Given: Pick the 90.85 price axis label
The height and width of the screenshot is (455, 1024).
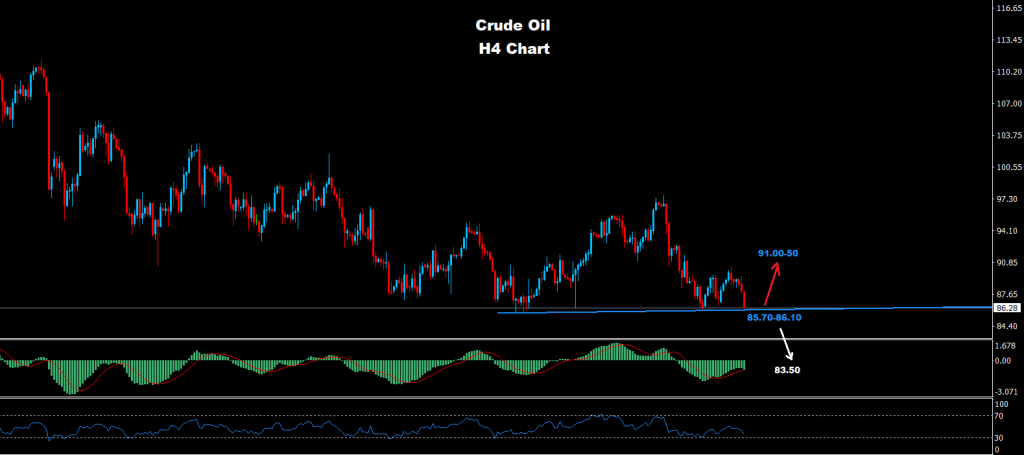Looking at the screenshot, I should pyautogui.click(x=1006, y=263).
